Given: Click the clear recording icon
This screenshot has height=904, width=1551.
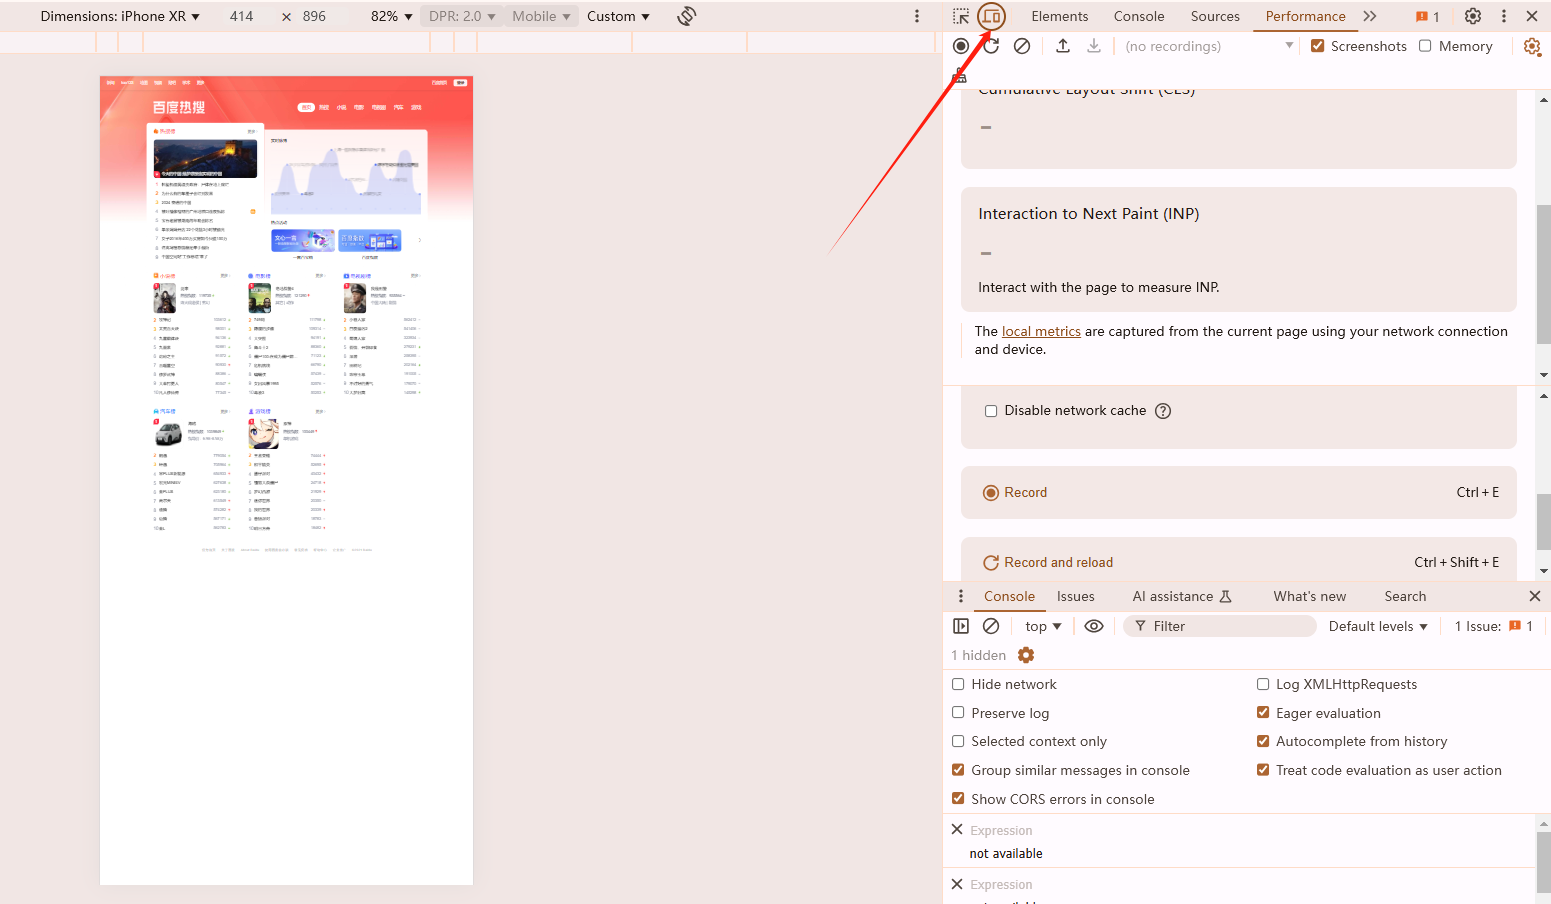Looking at the screenshot, I should (1022, 46).
